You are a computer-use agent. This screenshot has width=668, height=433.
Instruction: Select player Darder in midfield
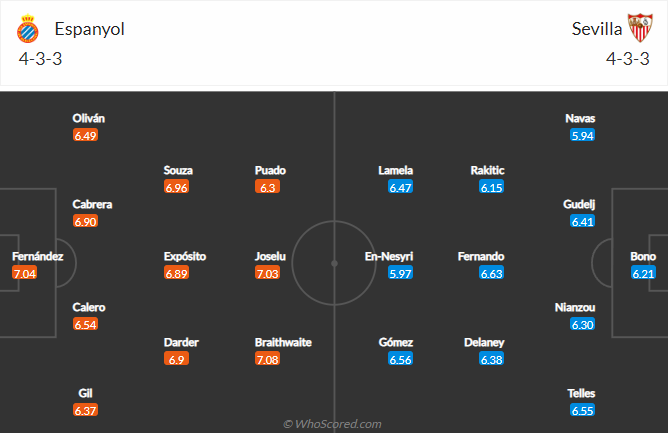(x=181, y=342)
